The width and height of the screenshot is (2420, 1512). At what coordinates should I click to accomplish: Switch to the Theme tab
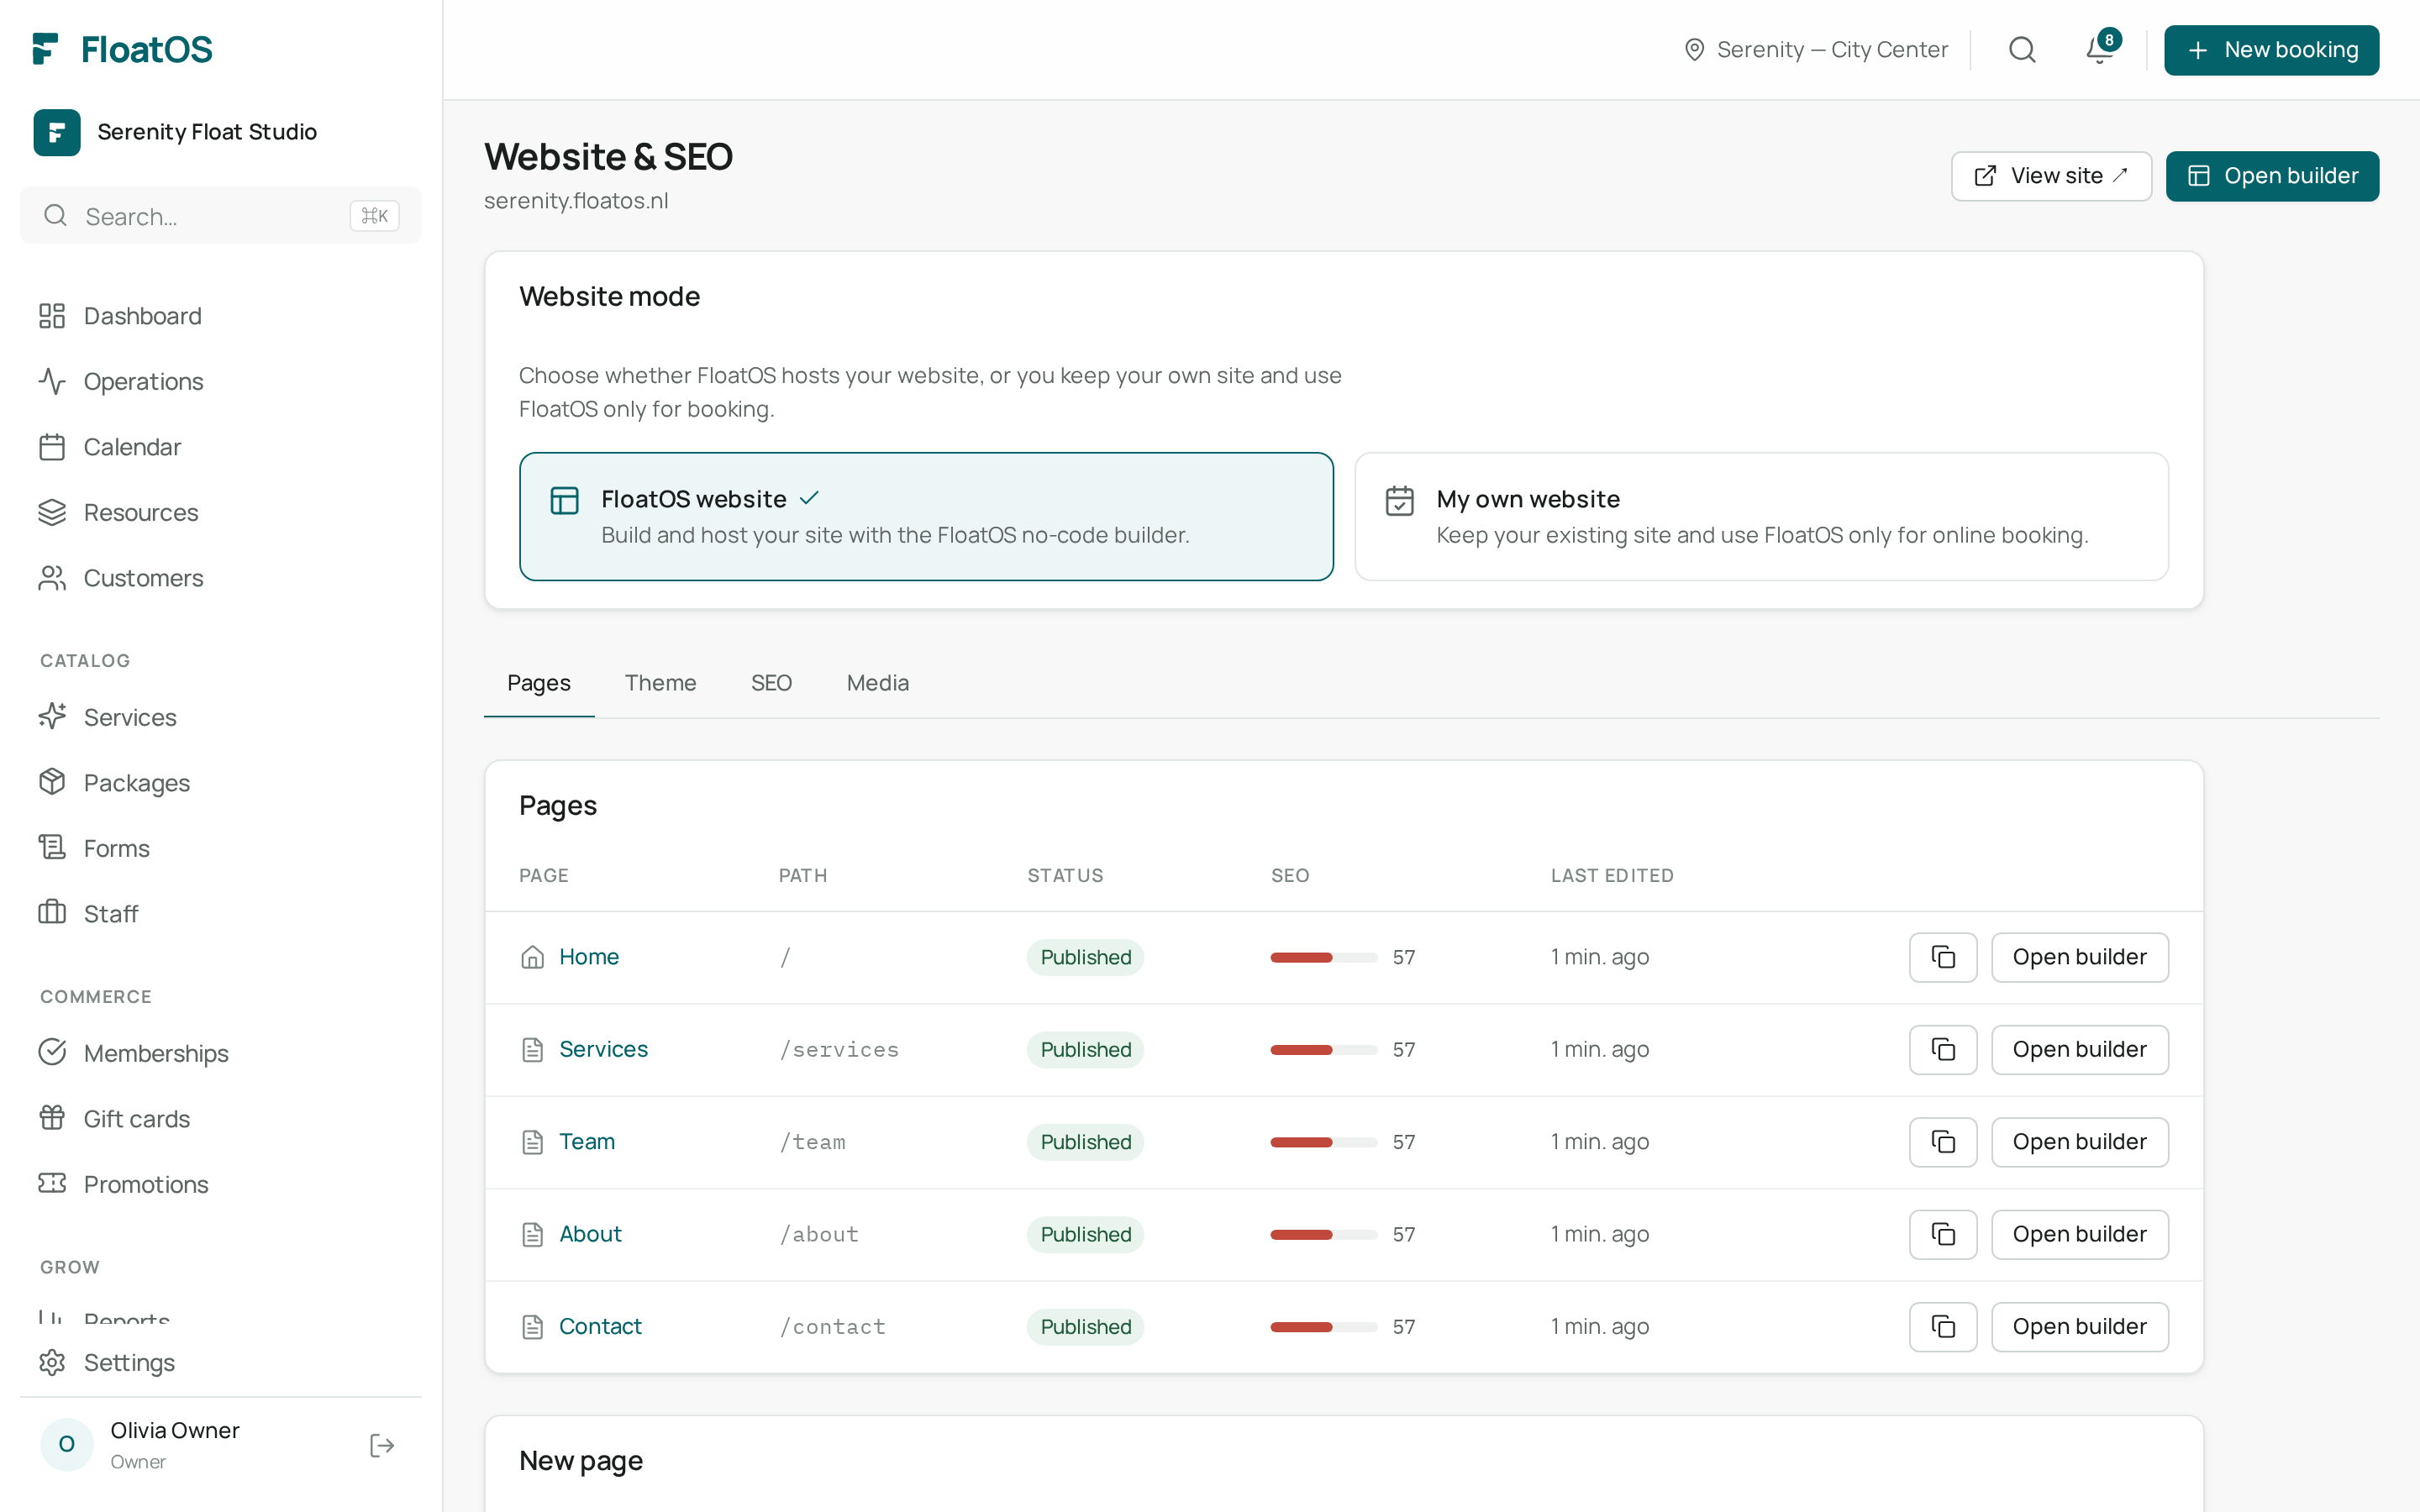[x=660, y=683]
